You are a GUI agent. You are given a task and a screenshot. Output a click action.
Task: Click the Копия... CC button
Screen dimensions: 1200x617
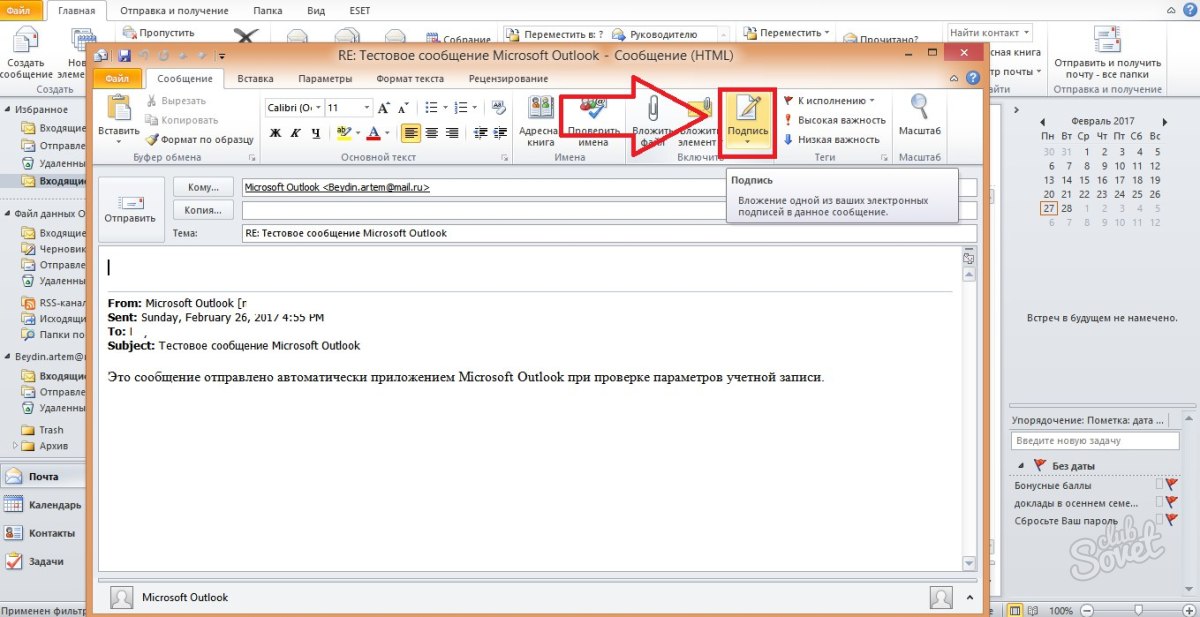pos(203,210)
